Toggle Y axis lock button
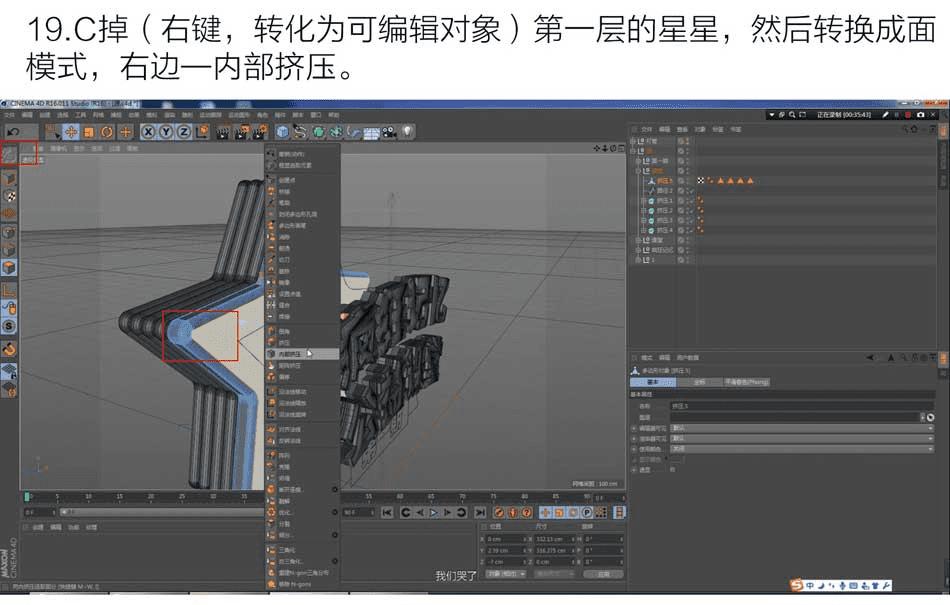The image size is (950, 605). [x=165, y=131]
